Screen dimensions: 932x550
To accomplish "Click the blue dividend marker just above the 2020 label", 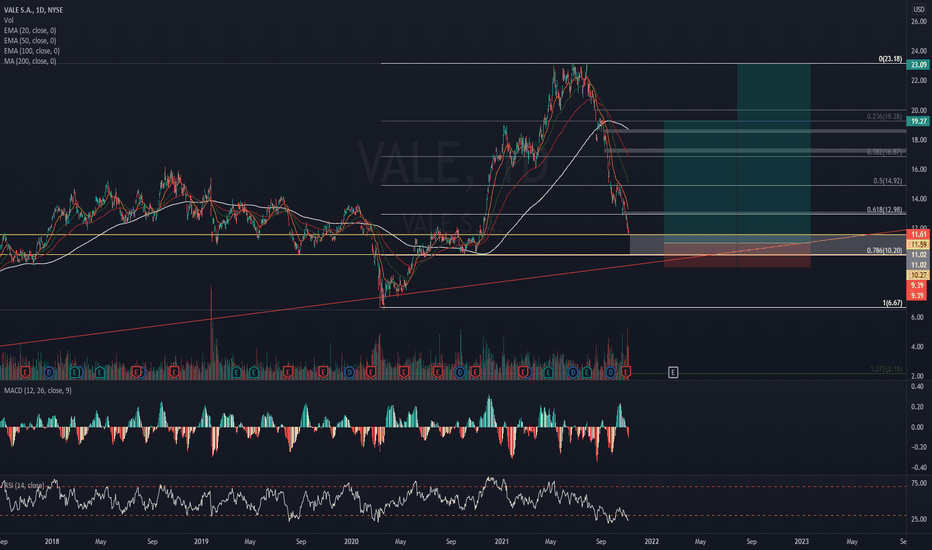I will point(349,372).
